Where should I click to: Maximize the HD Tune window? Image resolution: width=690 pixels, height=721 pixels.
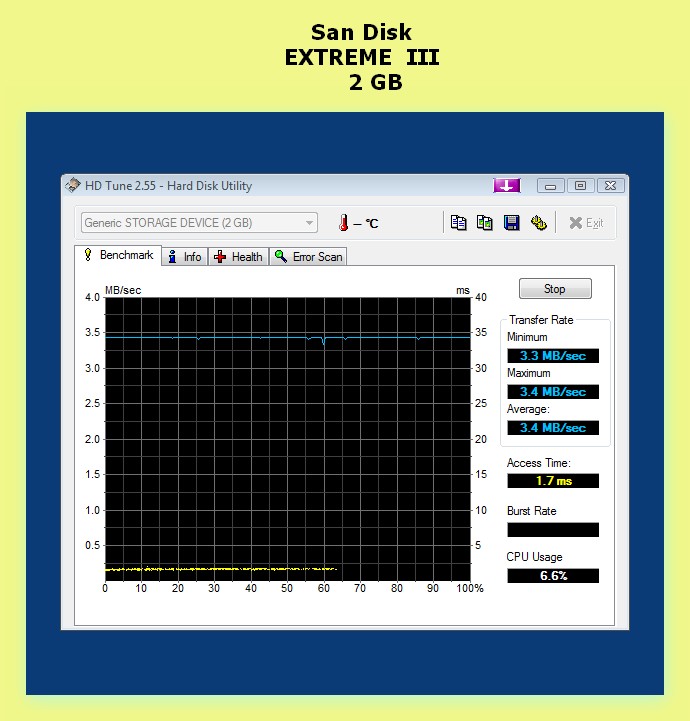click(x=581, y=186)
